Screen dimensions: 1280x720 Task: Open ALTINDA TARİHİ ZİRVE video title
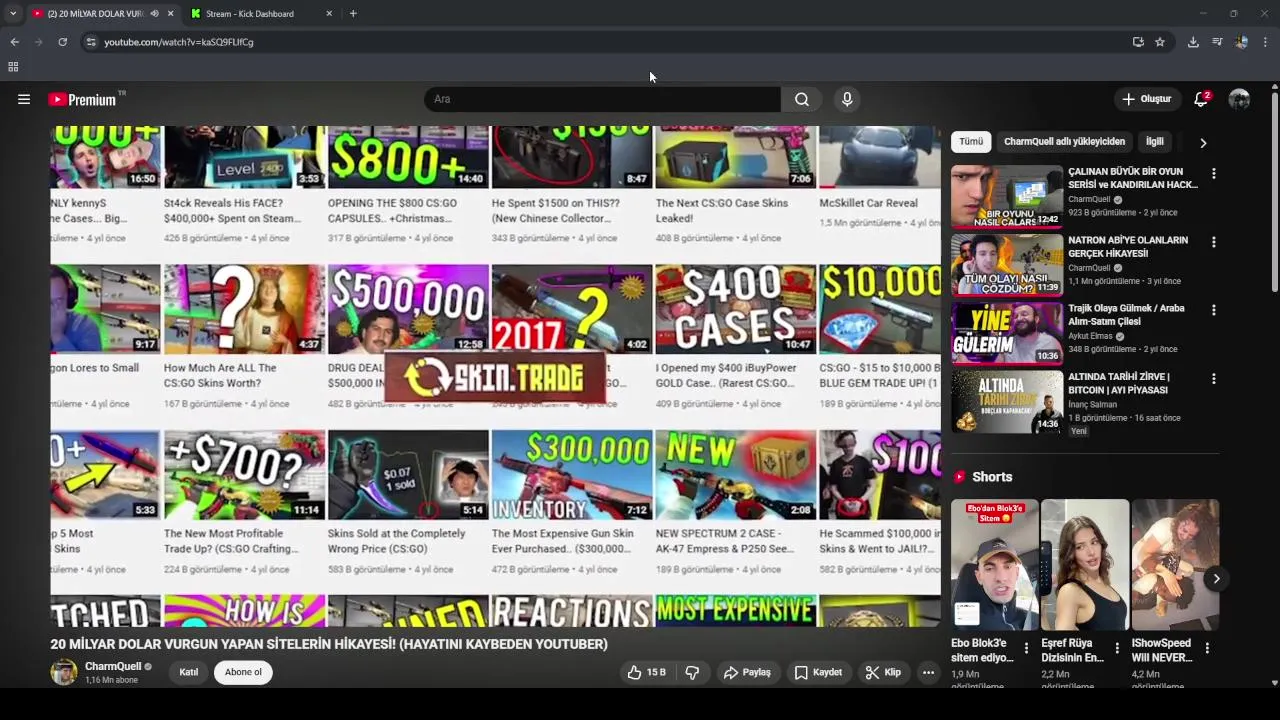click(1119, 383)
